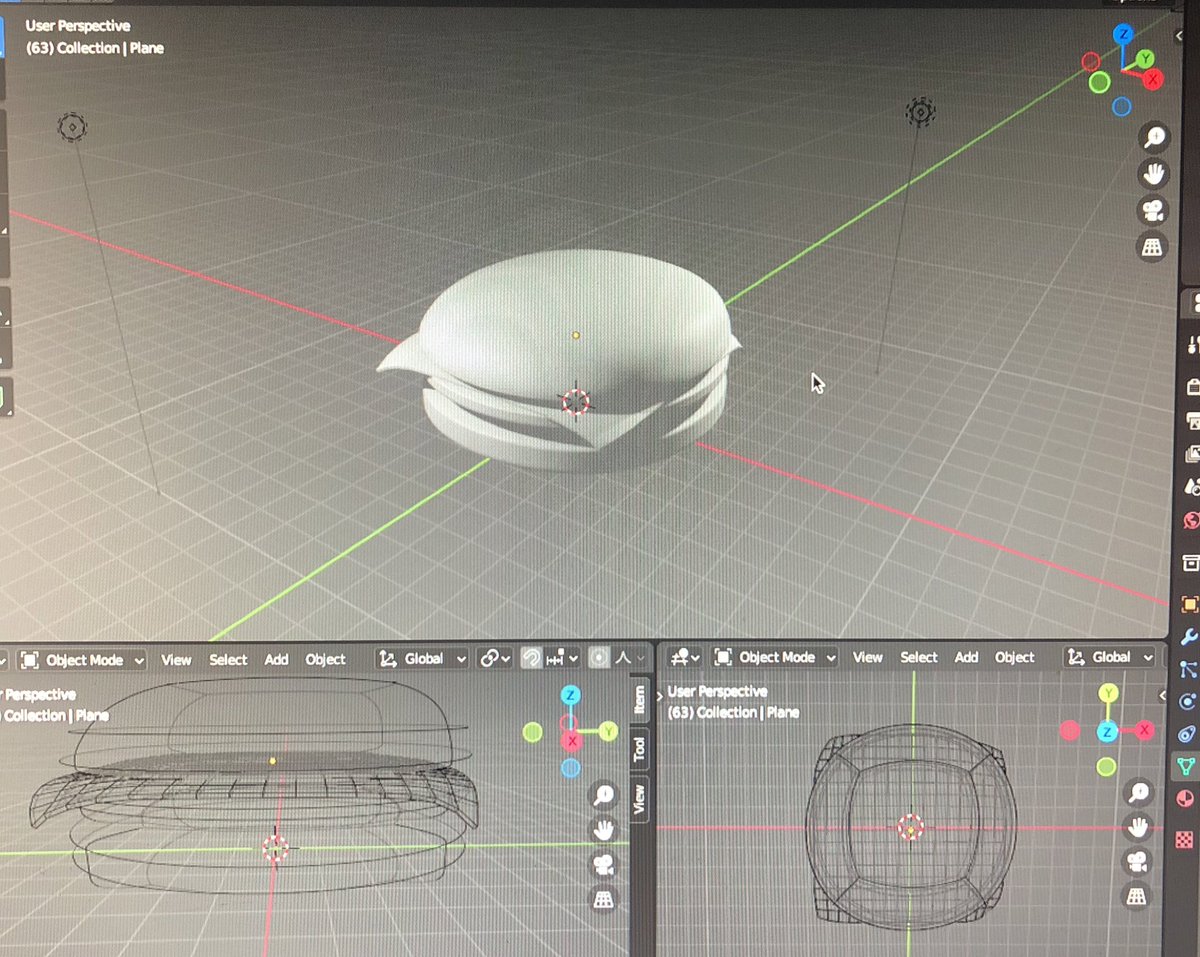
Task: Open Global orientation dropdown in bottom-right viewport
Action: (1110, 657)
